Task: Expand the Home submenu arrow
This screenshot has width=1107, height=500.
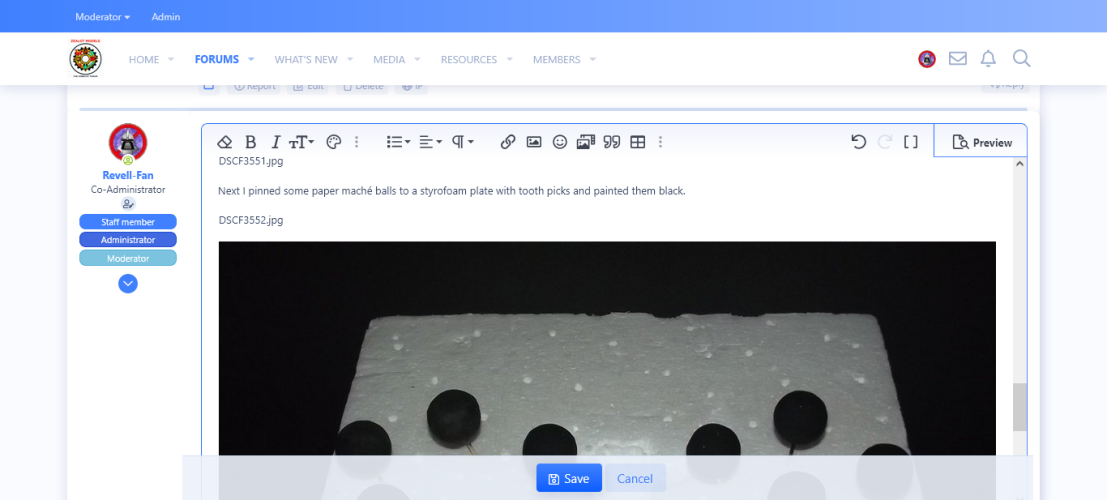Action: [x=171, y=59]
